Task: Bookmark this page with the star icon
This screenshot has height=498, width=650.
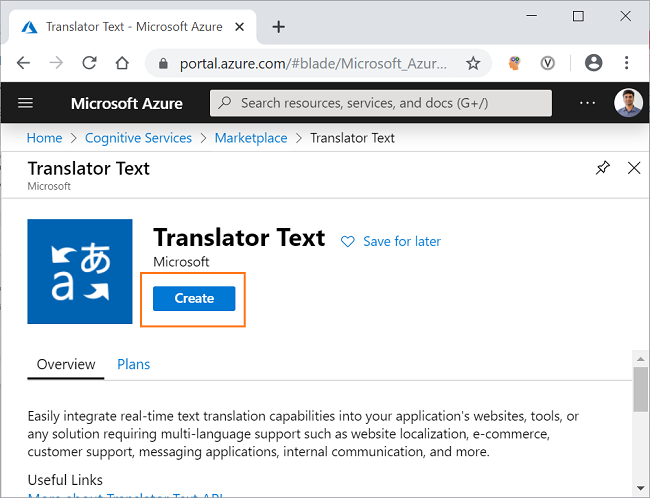Action: (473, 63)
